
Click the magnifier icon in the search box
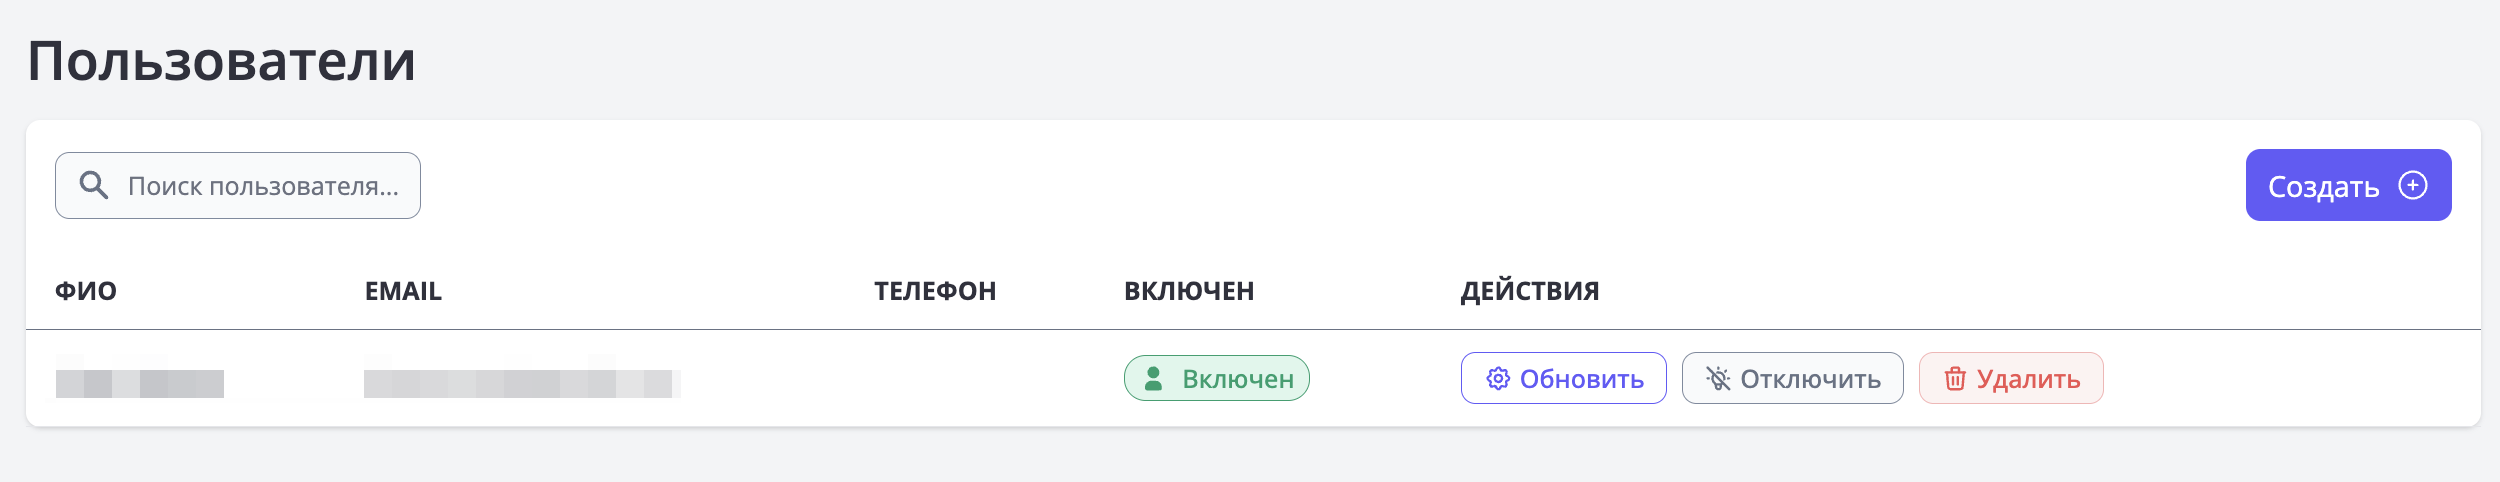93,185
